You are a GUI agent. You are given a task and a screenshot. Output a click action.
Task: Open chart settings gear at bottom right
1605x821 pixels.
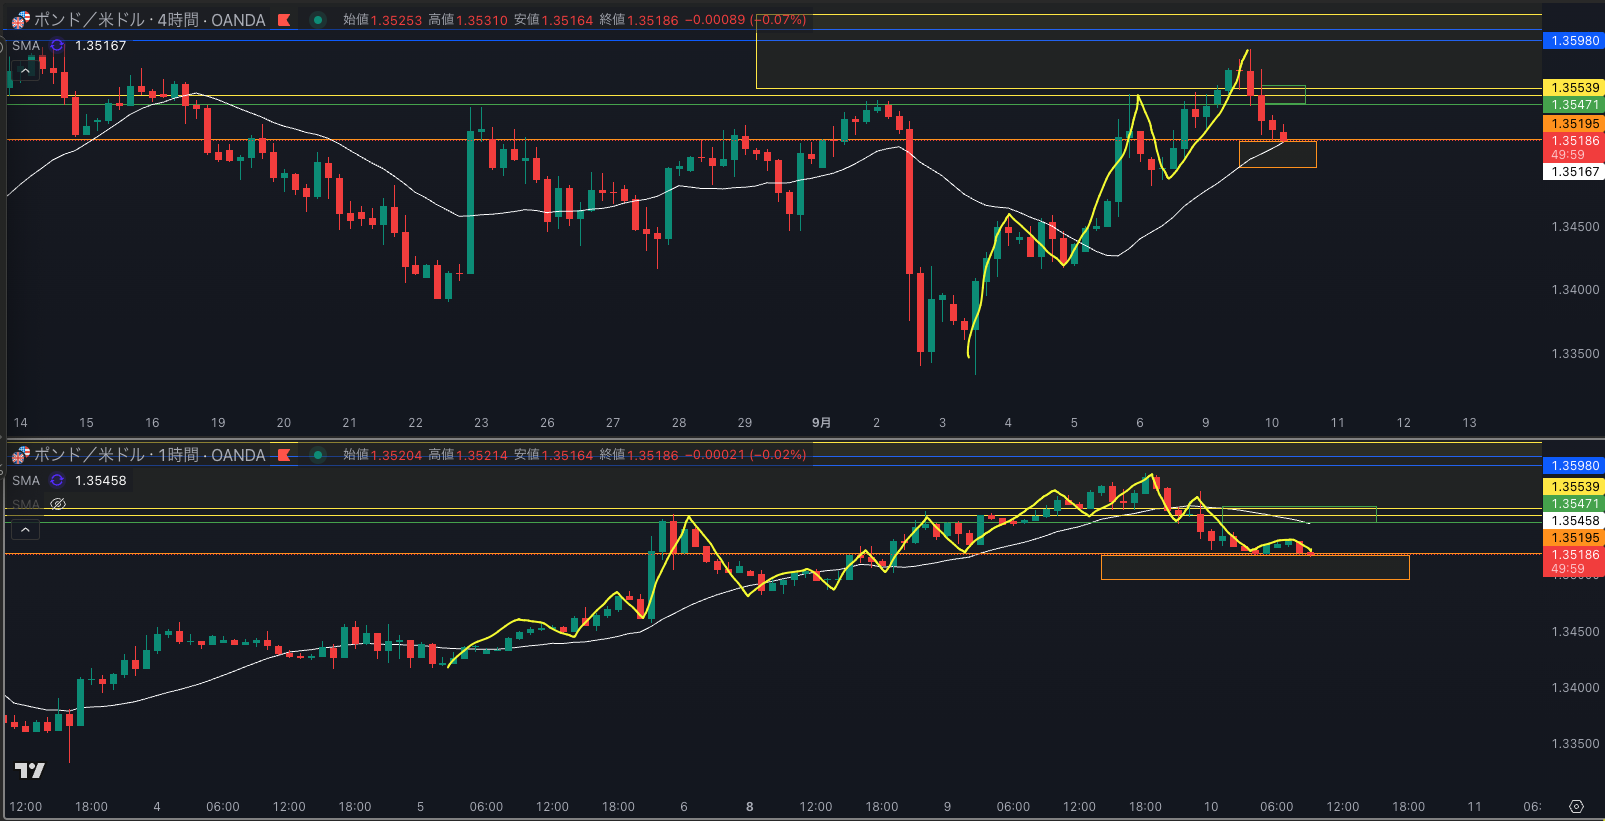[x=1577, y=807]
